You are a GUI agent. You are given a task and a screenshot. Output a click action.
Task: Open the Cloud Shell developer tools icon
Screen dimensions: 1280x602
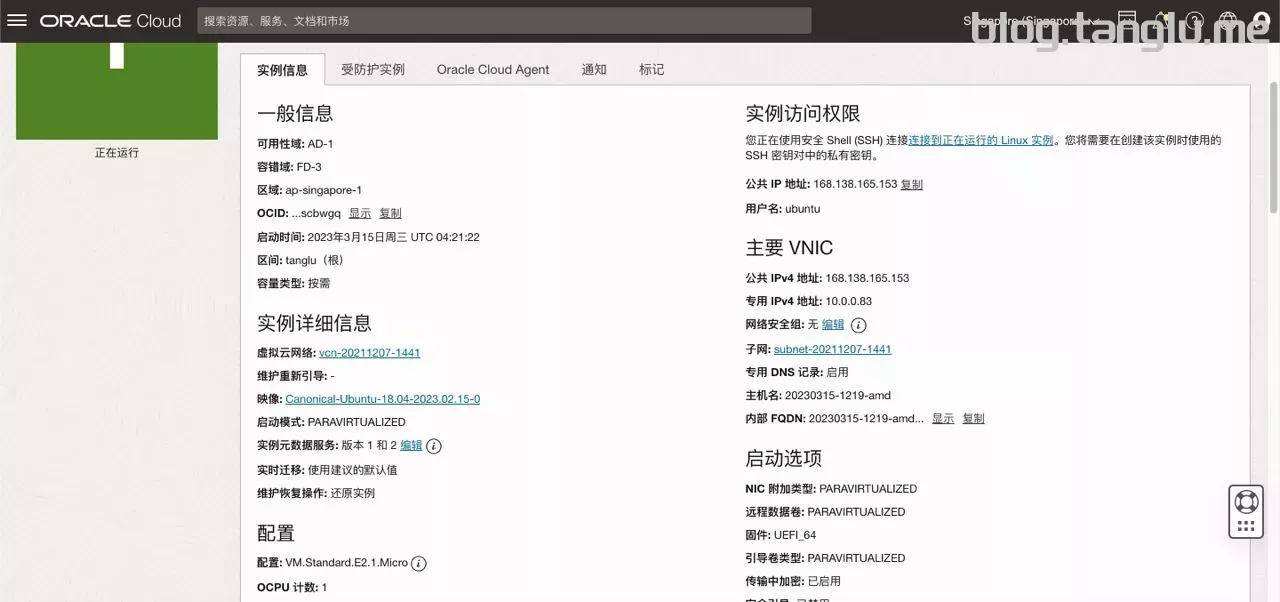(1127, 21)
